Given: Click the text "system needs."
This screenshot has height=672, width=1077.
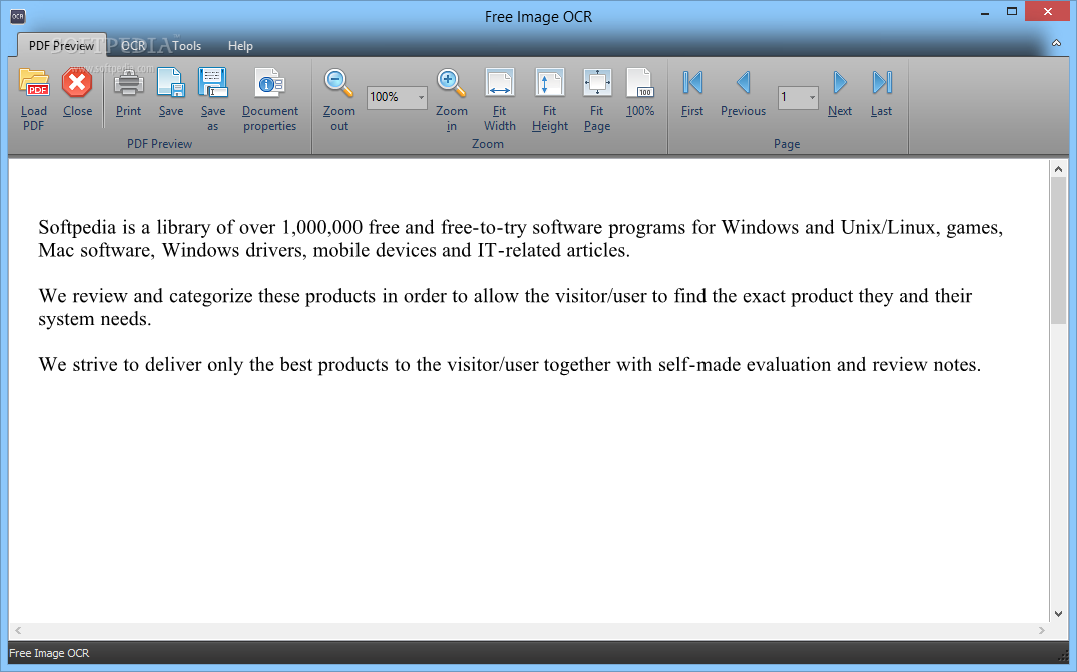Looking at the screenshot, I should point(95,319).
